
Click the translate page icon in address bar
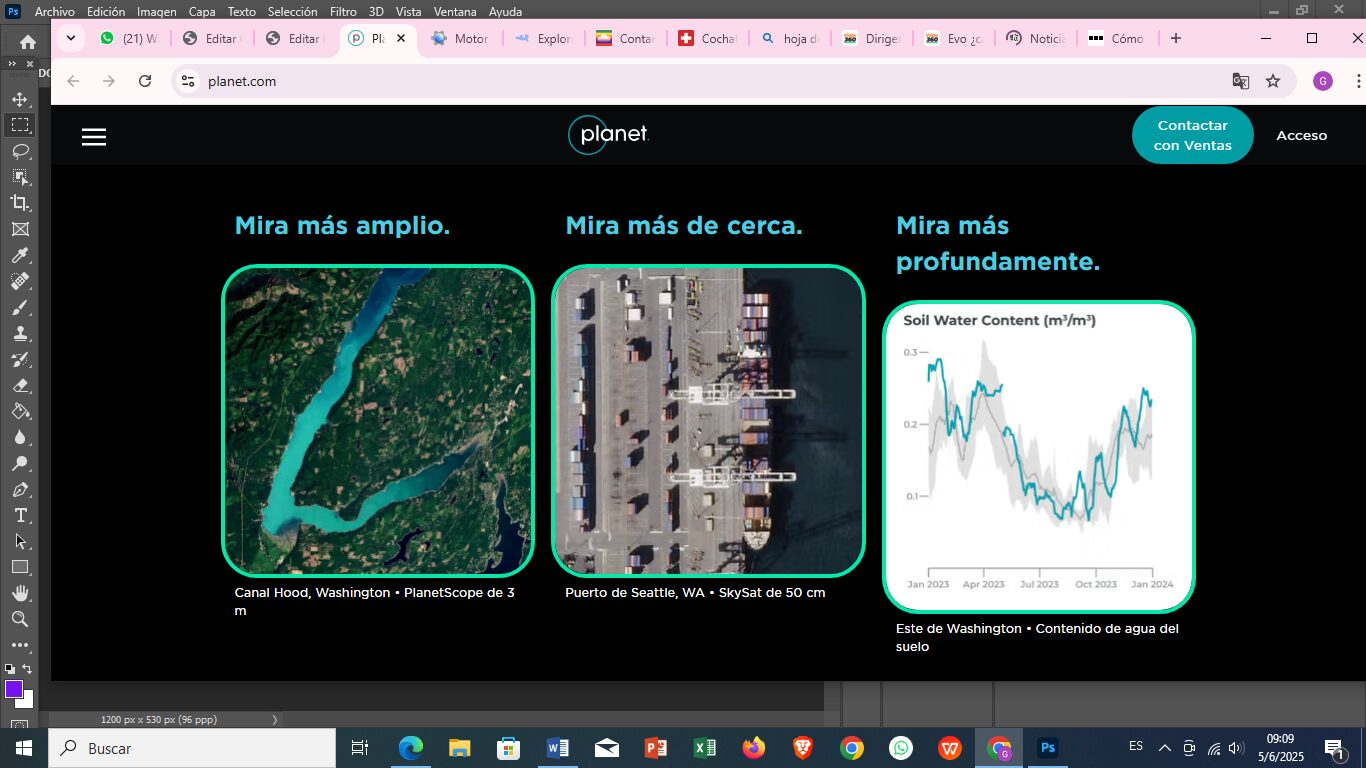(1240, 81)
